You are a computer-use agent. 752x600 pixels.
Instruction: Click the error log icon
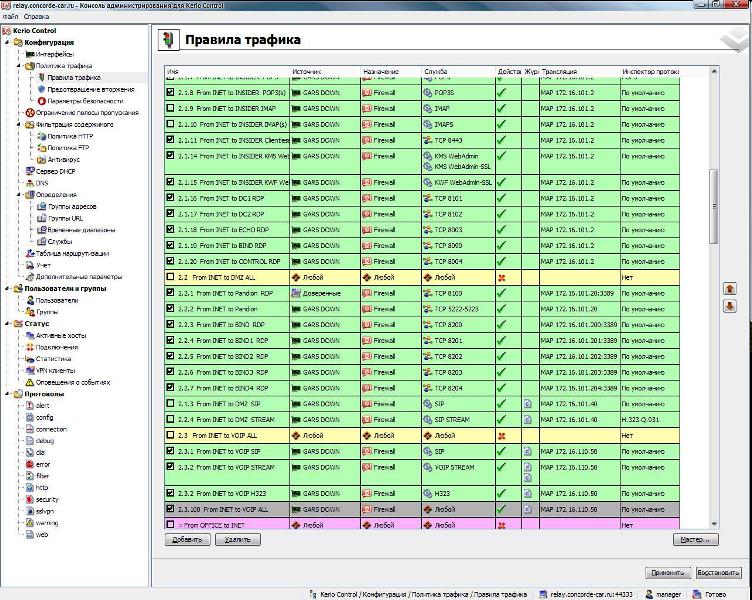pyautogui.click(x=30, y=464)
